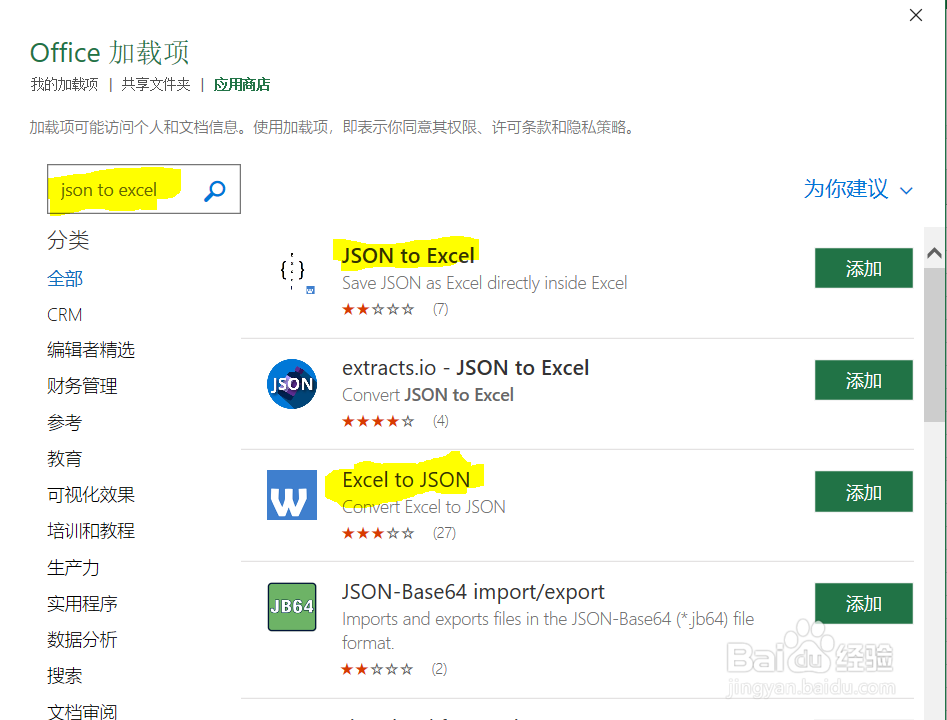Switch to the 共享文件夹 tab
947x720 pixels.
pos(156,85)
